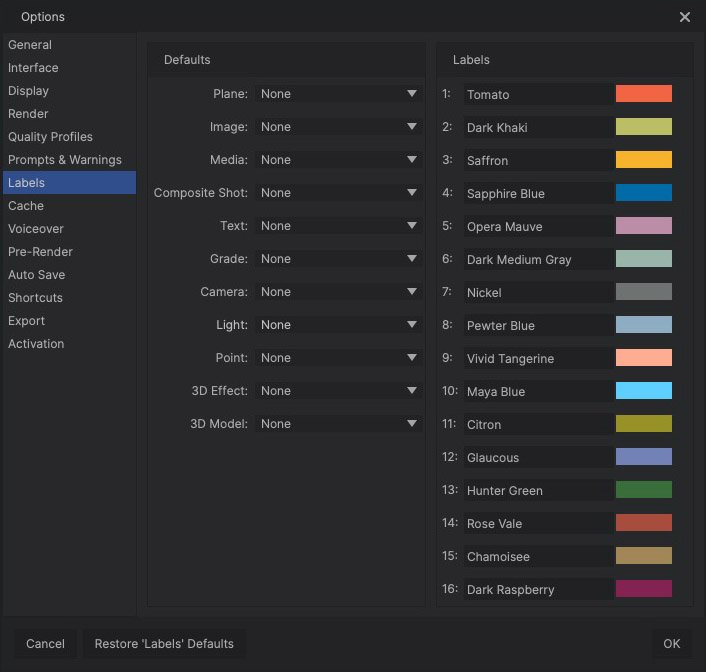Close the Options dialog with X
This screenshot has width=706, height=672.
(x=685, y=17)
